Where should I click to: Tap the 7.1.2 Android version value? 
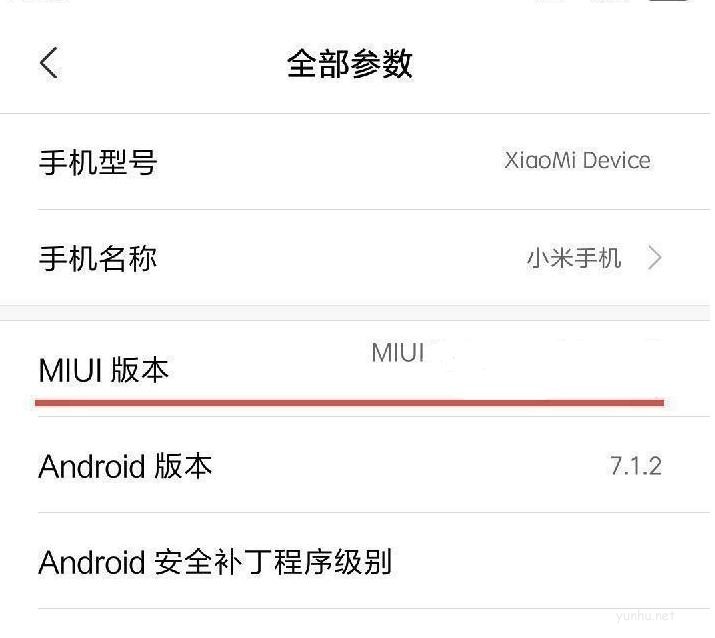click(636, 466)
